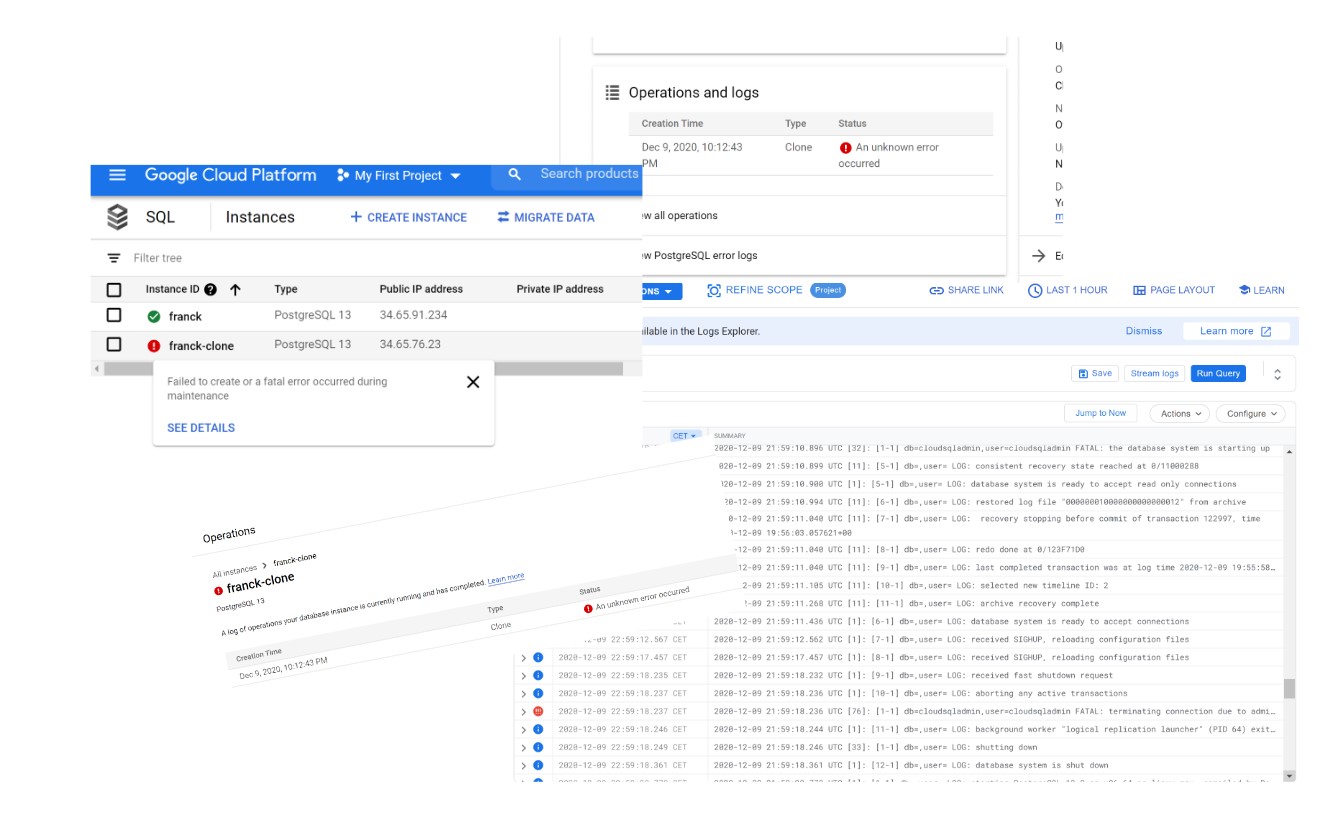Click SEE DETAILS in error tooltip
The width and height of the screenshot is (1327, 822).
[x=201, y=427]
